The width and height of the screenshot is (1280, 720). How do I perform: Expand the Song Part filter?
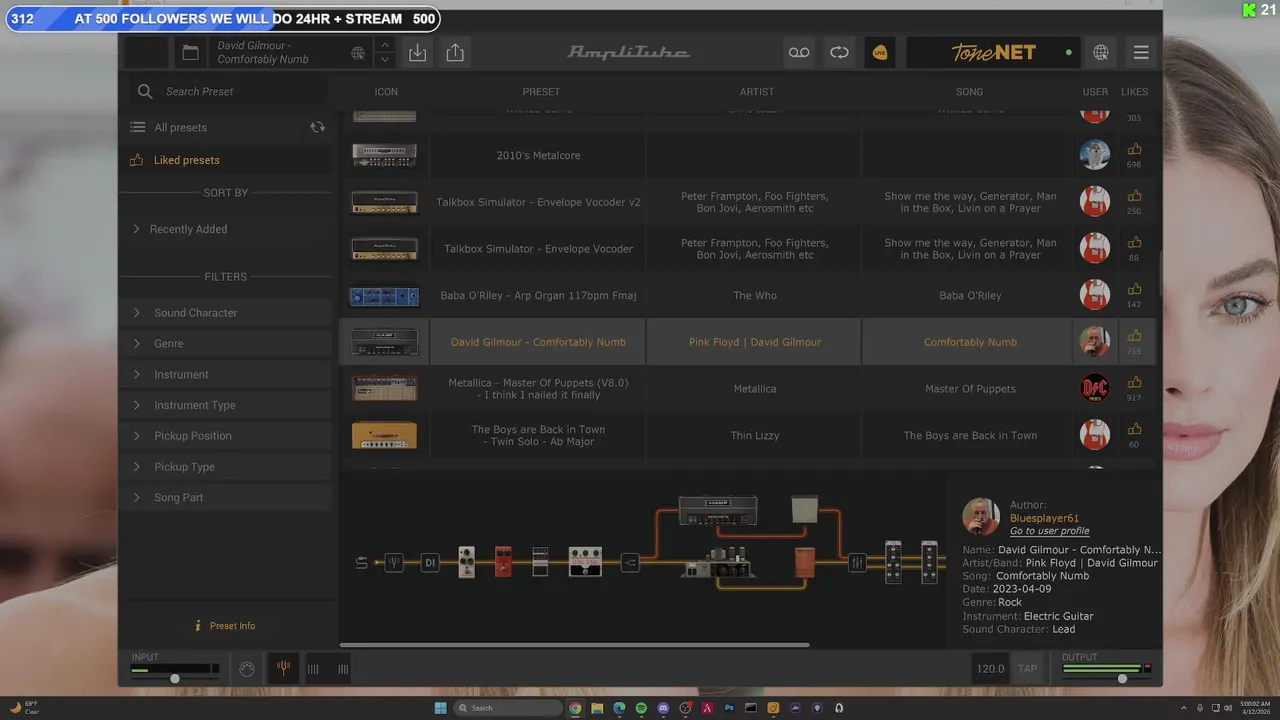coord(226,498)
